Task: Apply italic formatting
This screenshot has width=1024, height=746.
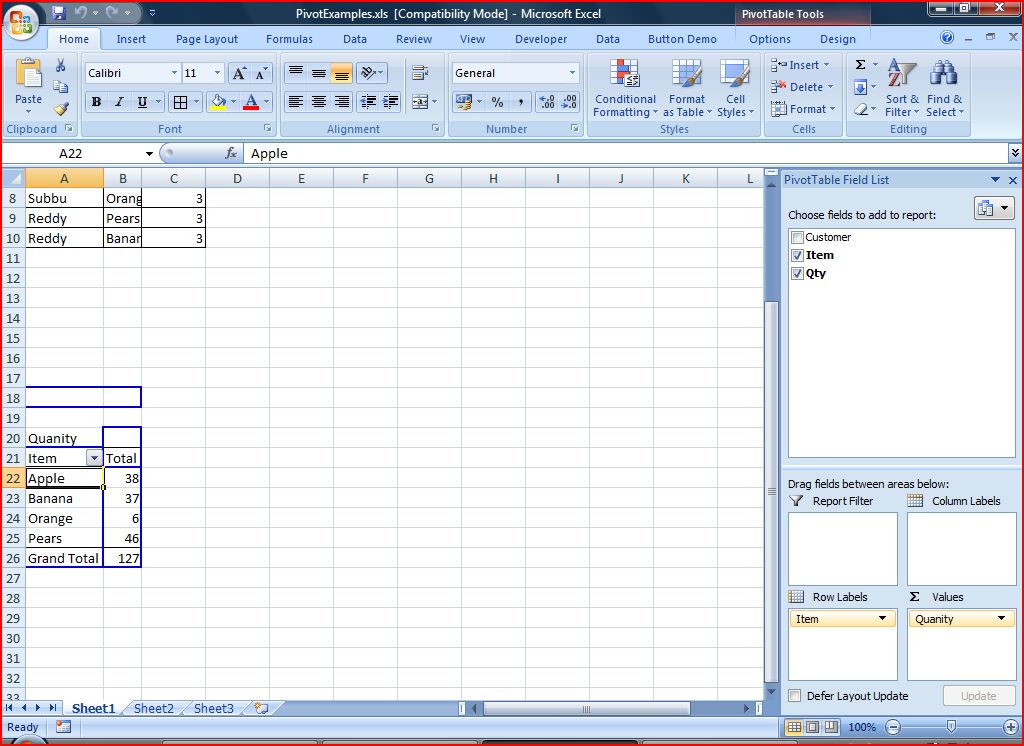Action: (119, 102)
